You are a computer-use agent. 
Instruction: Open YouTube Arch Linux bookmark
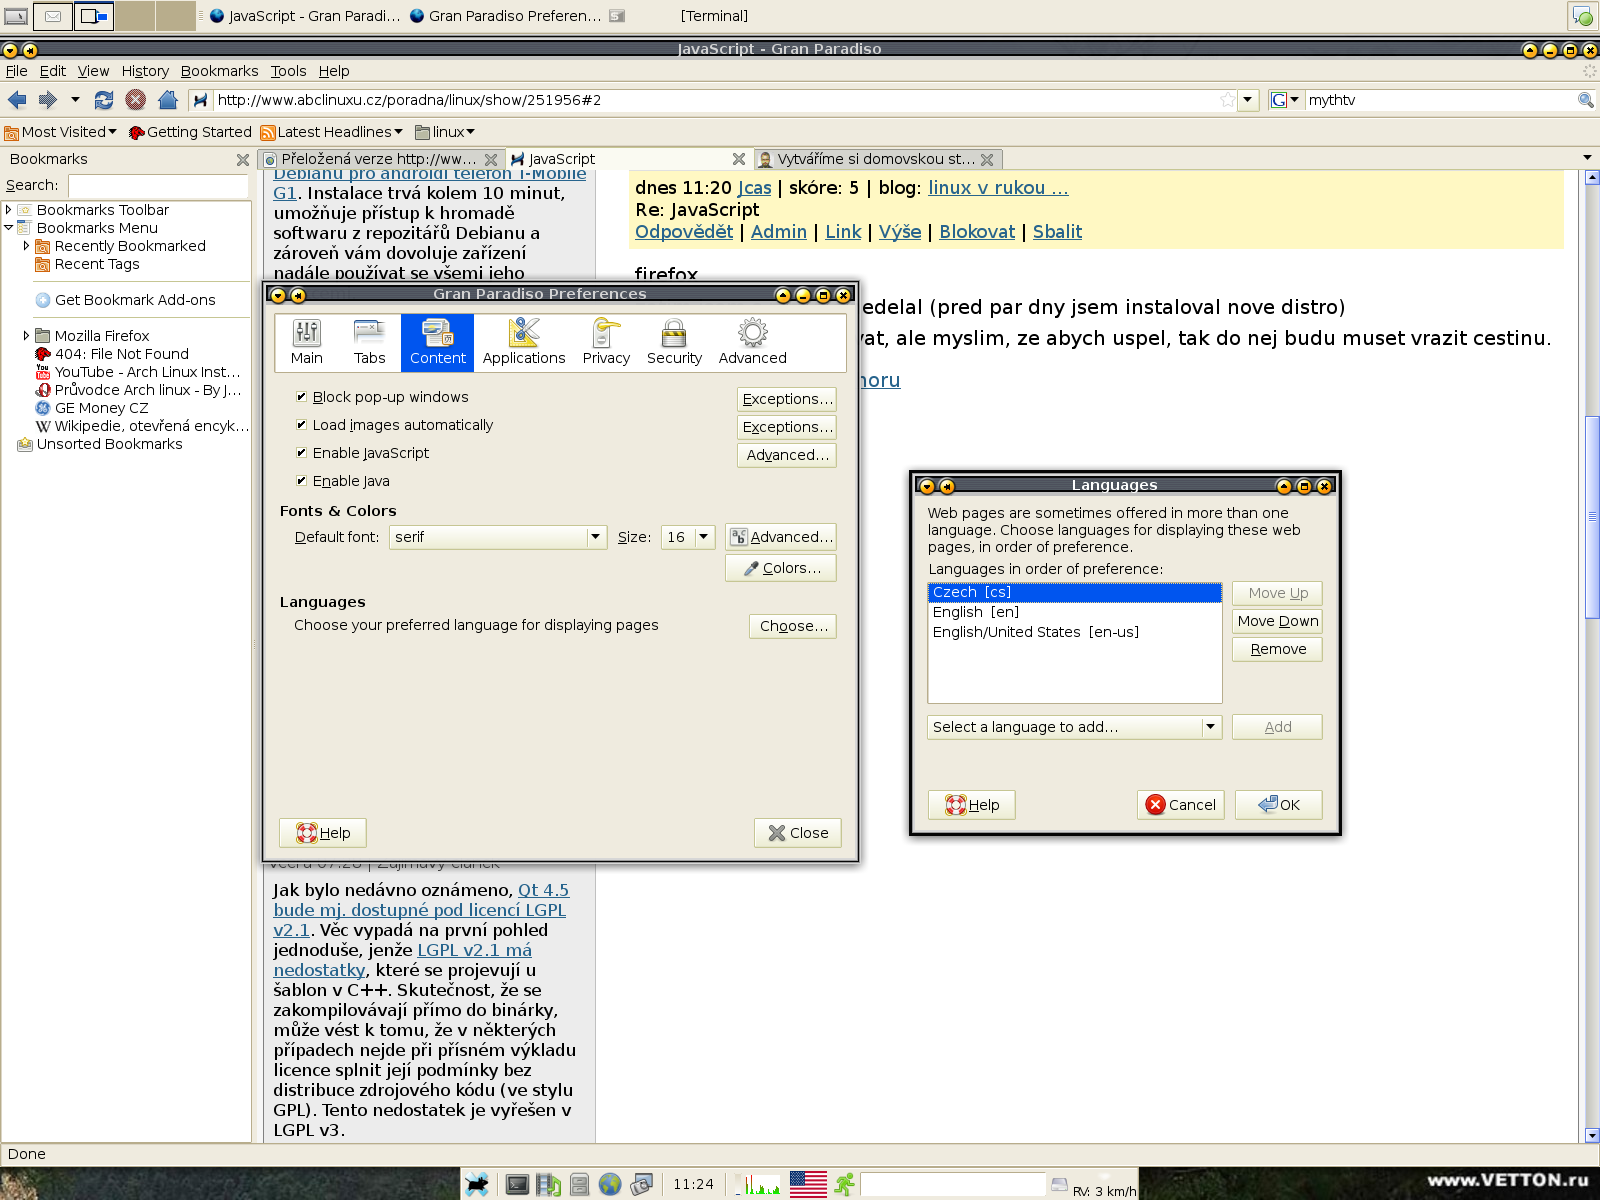(x=148, y=372)
